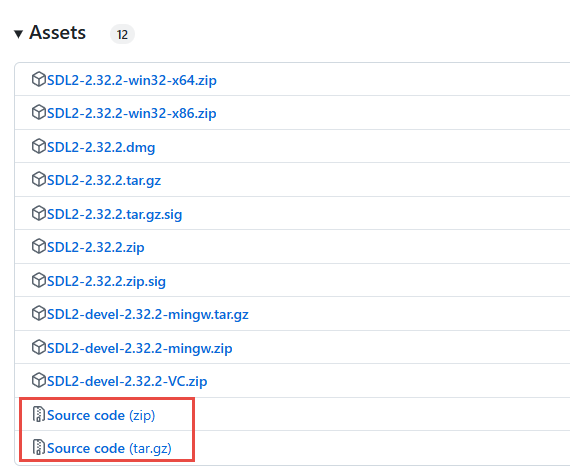Download SDL2-devel-2.32.2-VC.zip
Viewport: 570px width, 469px height.
[127, 381]
